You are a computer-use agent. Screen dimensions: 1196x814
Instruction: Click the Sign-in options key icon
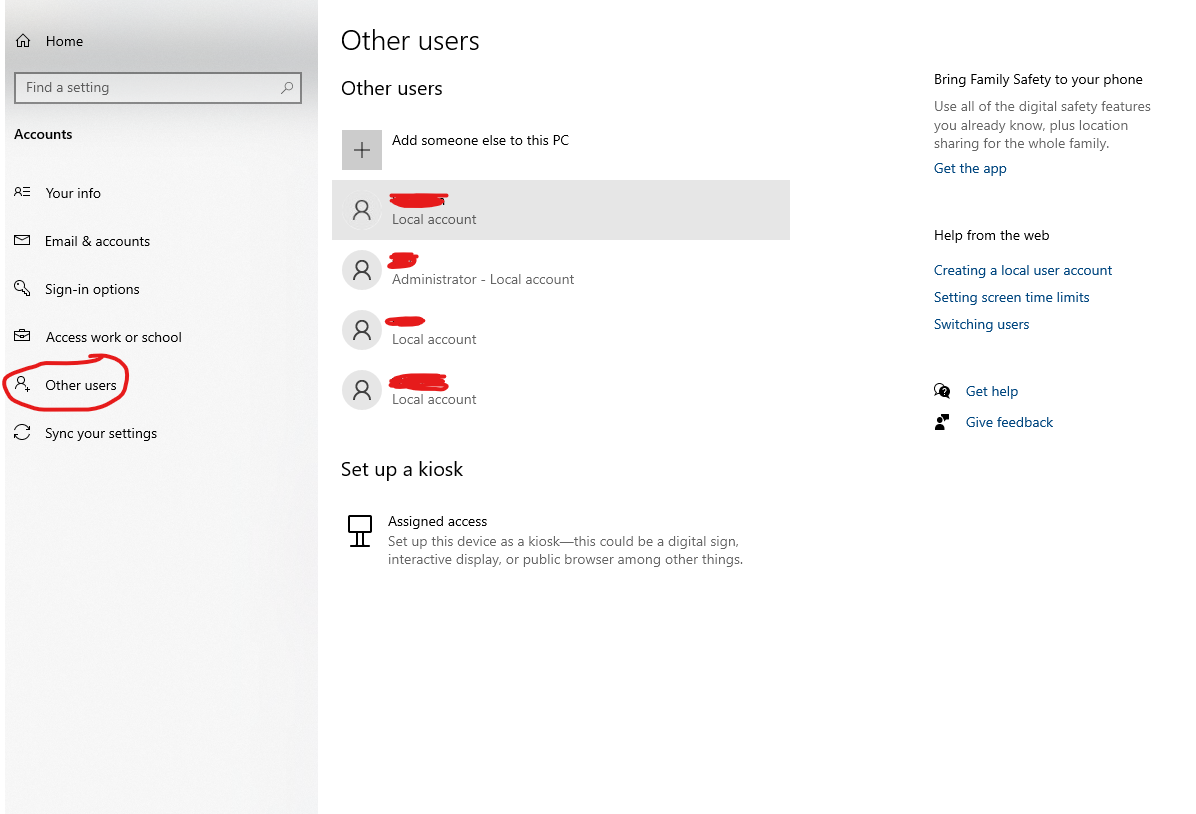[22, 288]
